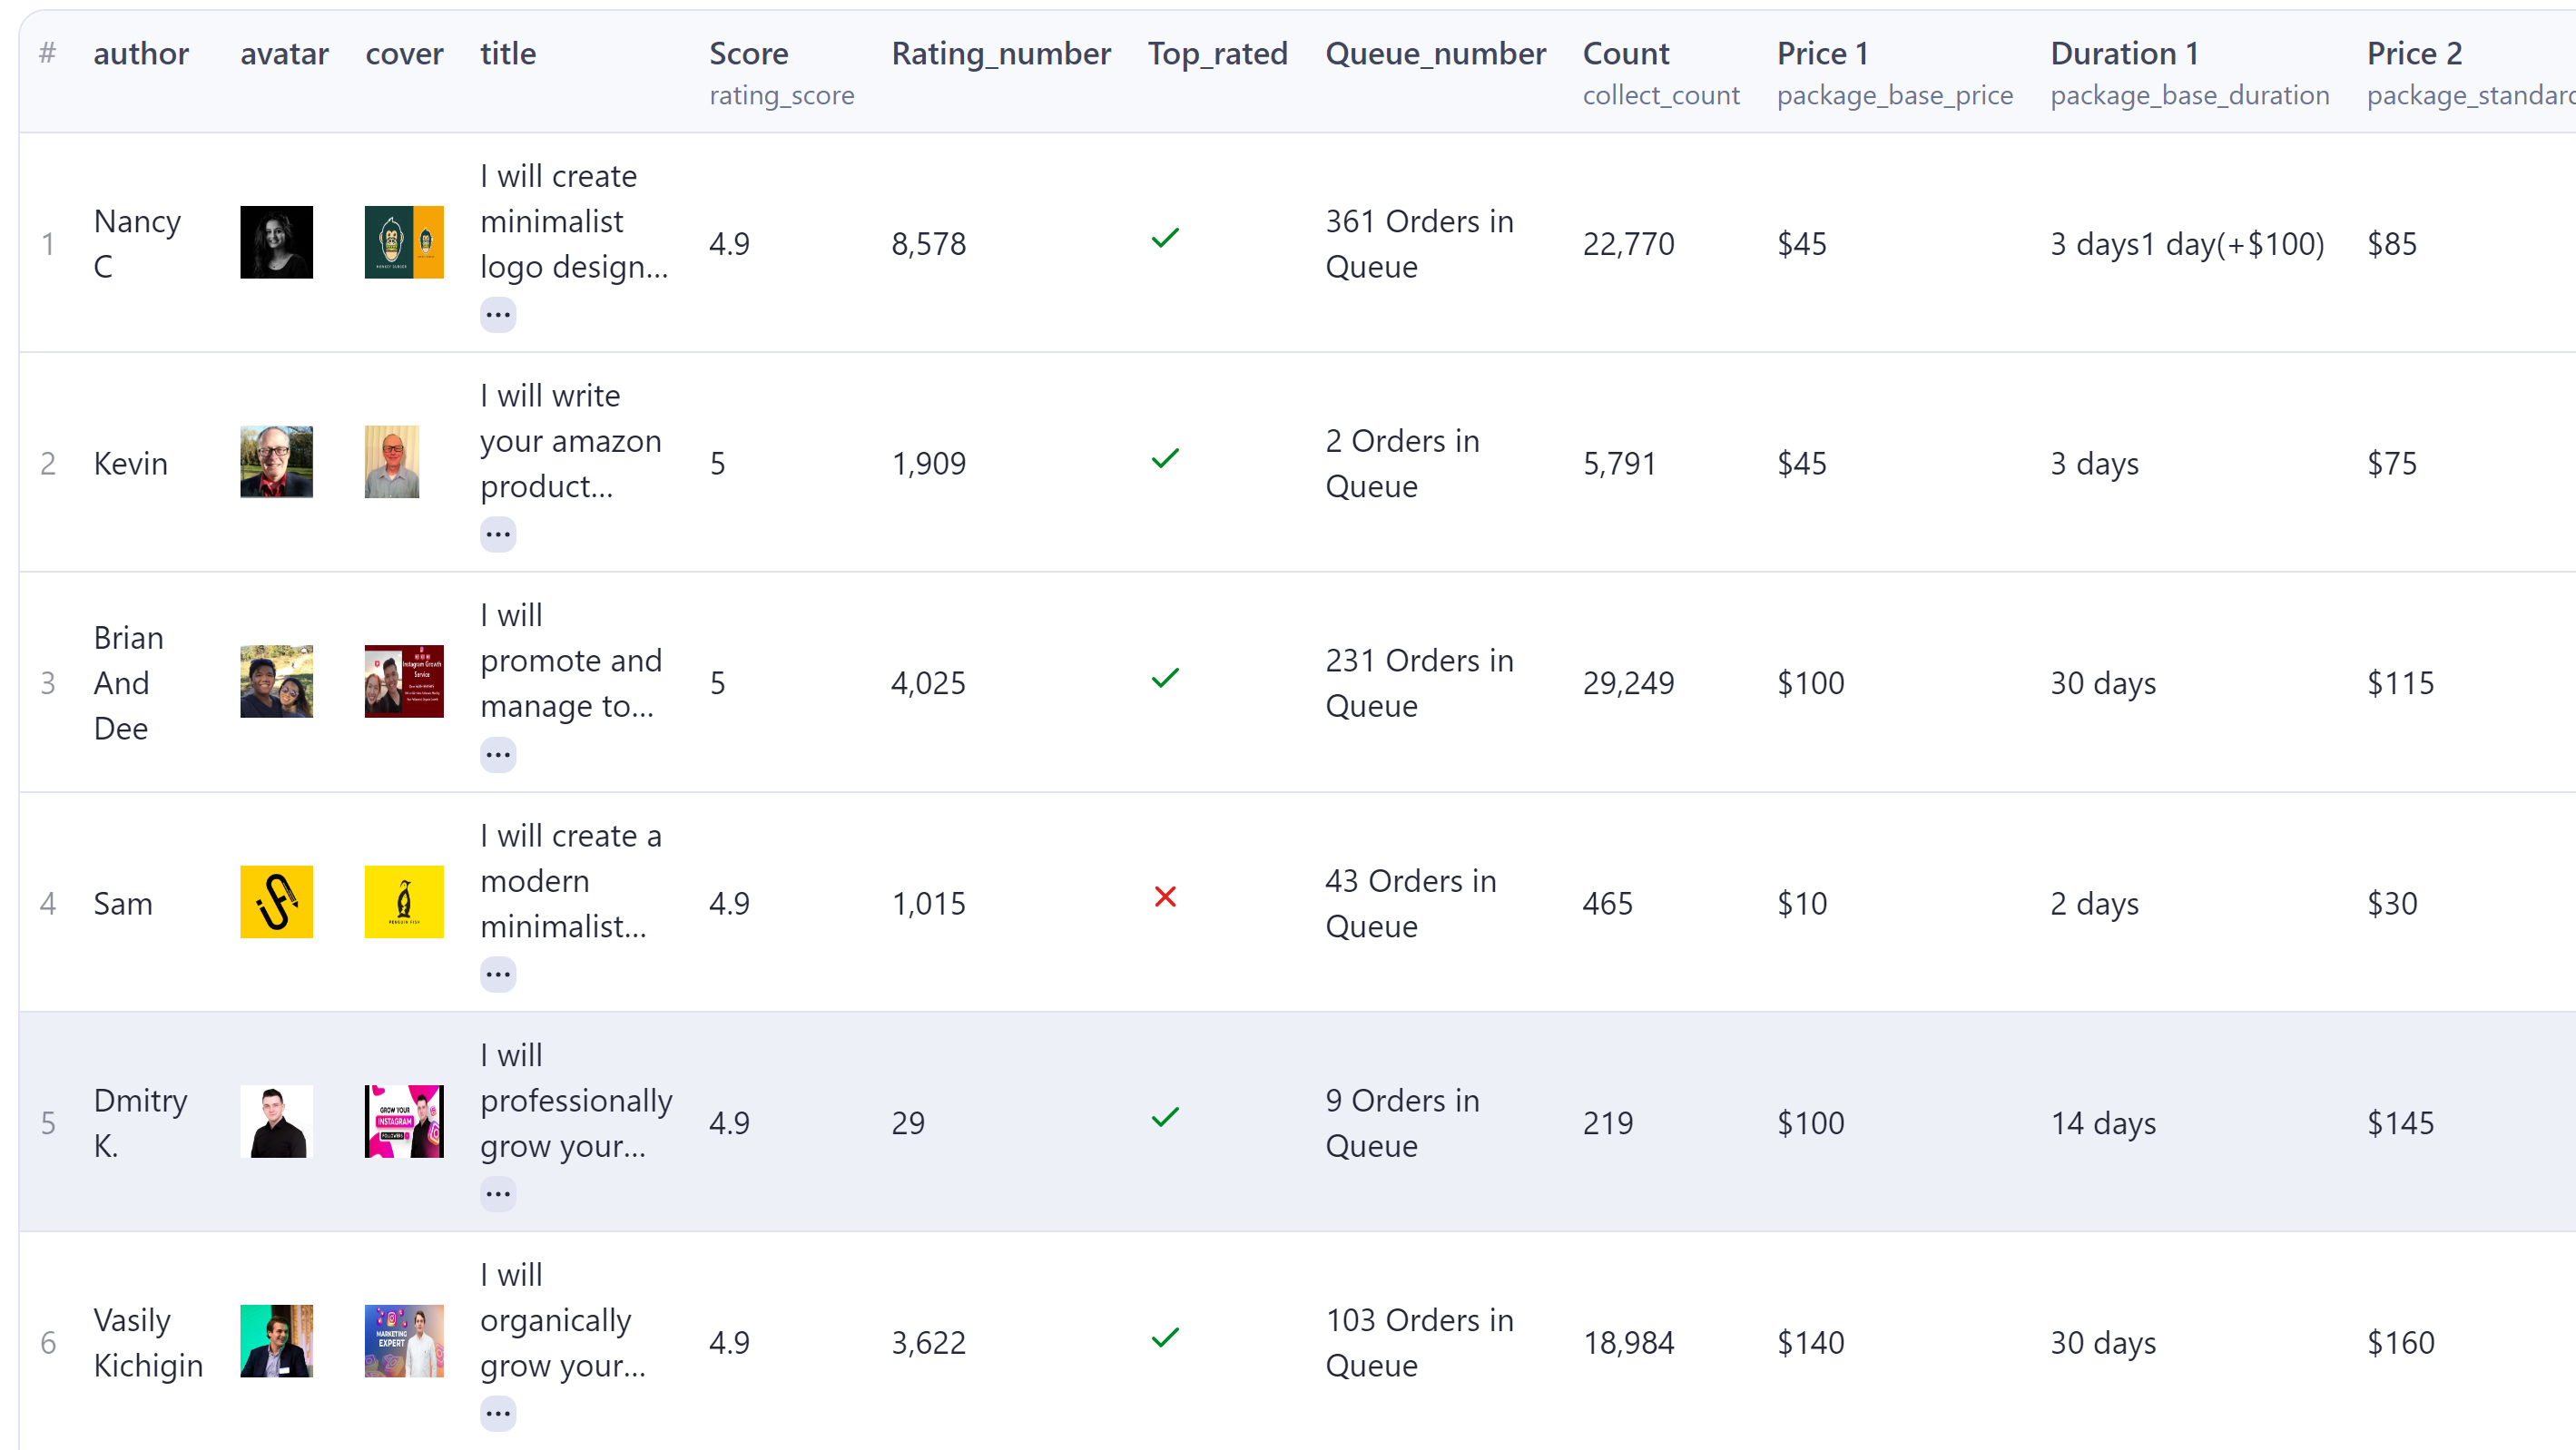Select row number 5 for Dmitry K.
This screenshot has height=1450, width=2576.
[48, 1122]
